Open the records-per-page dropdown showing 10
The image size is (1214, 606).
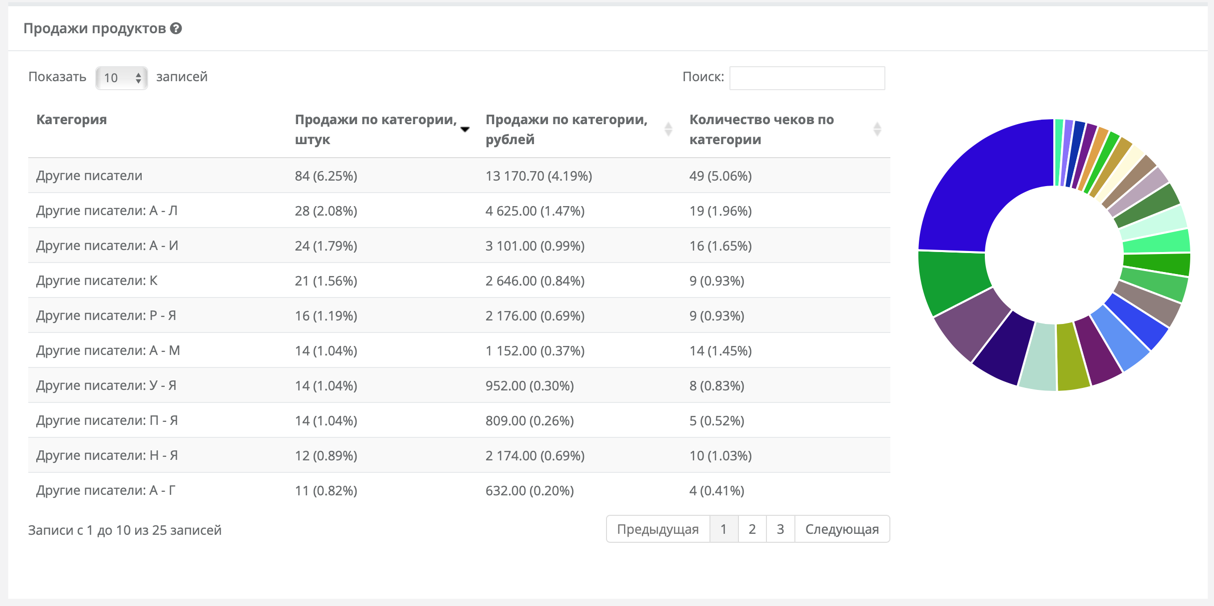click(x=121, y=78)
